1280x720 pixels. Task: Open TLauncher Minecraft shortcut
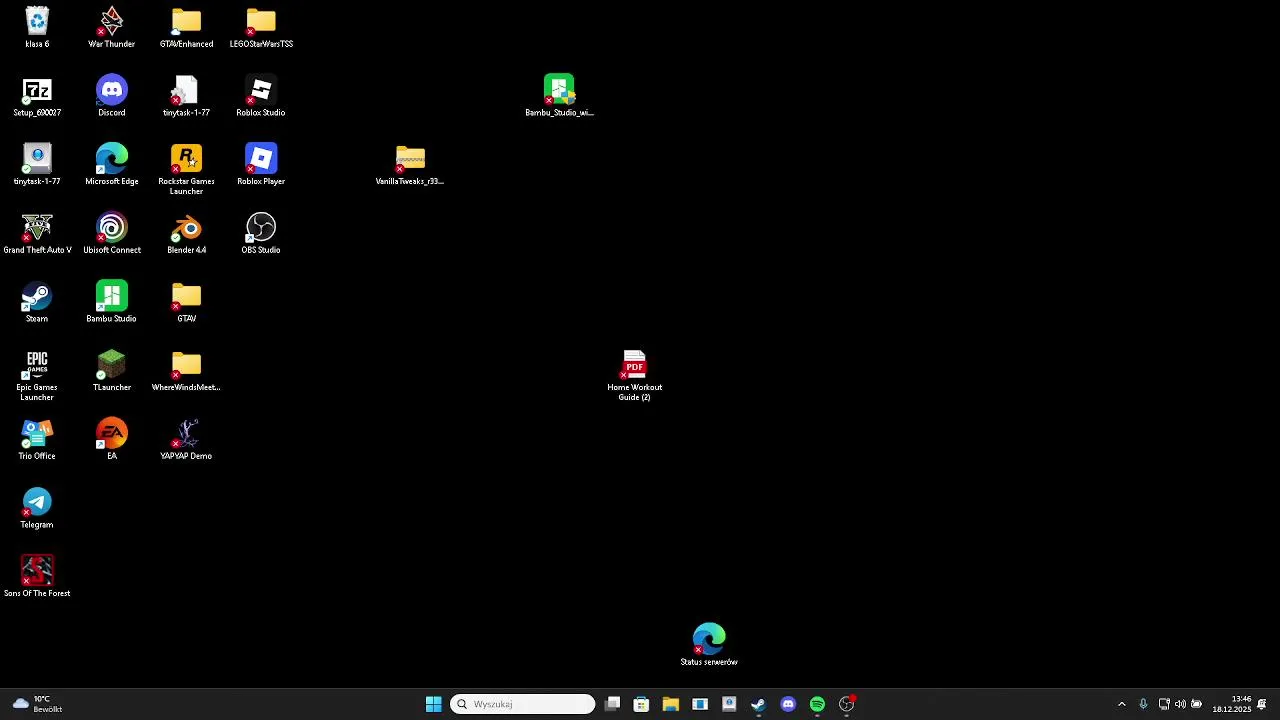(x=111, y=371)
